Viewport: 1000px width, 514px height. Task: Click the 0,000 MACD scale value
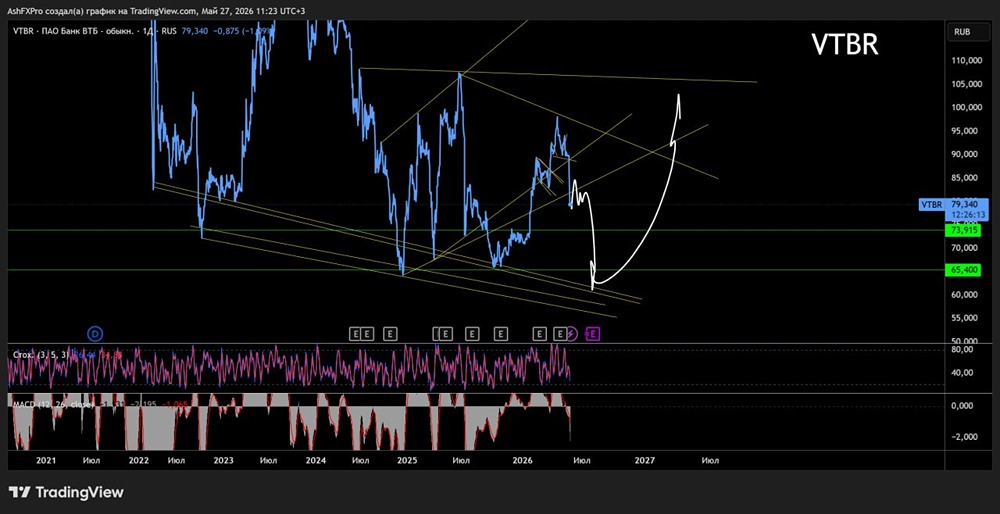(x=963, y=406)
